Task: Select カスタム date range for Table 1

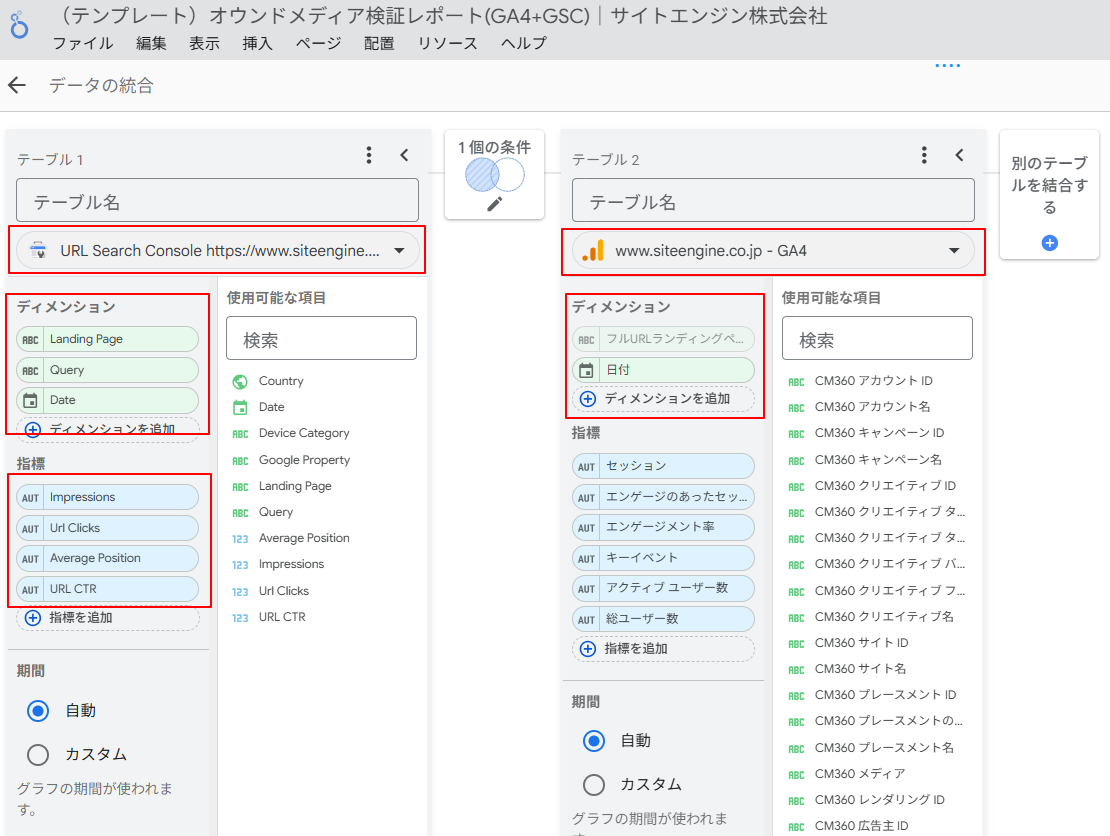Action: coord(38,755)
